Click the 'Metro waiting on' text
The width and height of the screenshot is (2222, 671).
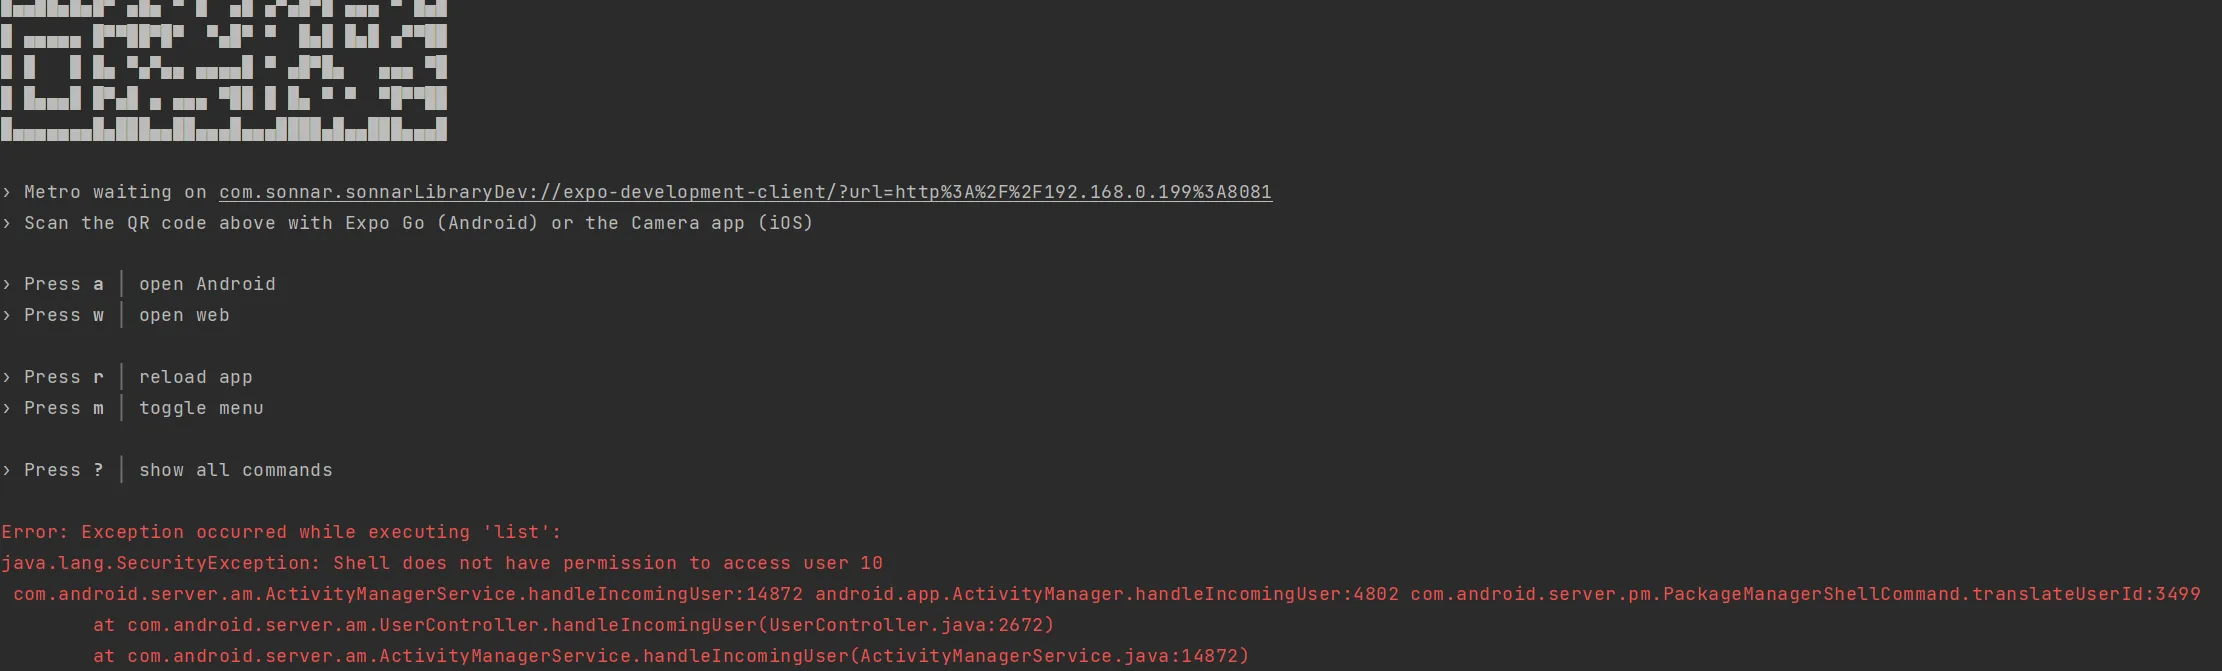115,192
